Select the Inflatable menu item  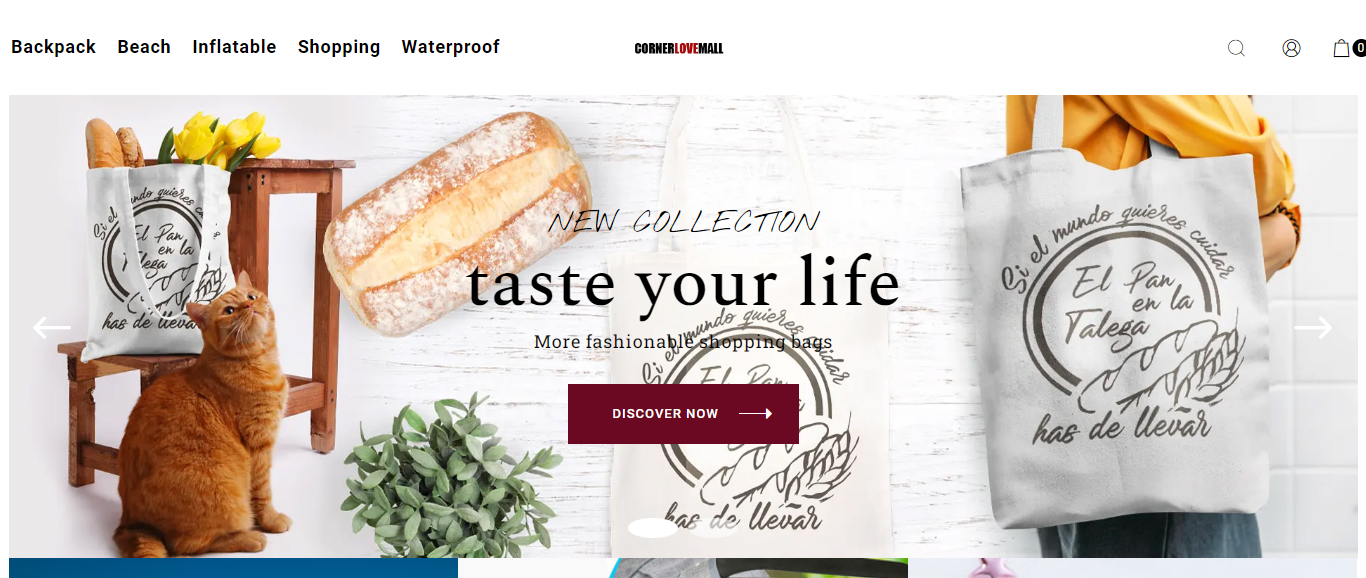[x=234, y=47]
